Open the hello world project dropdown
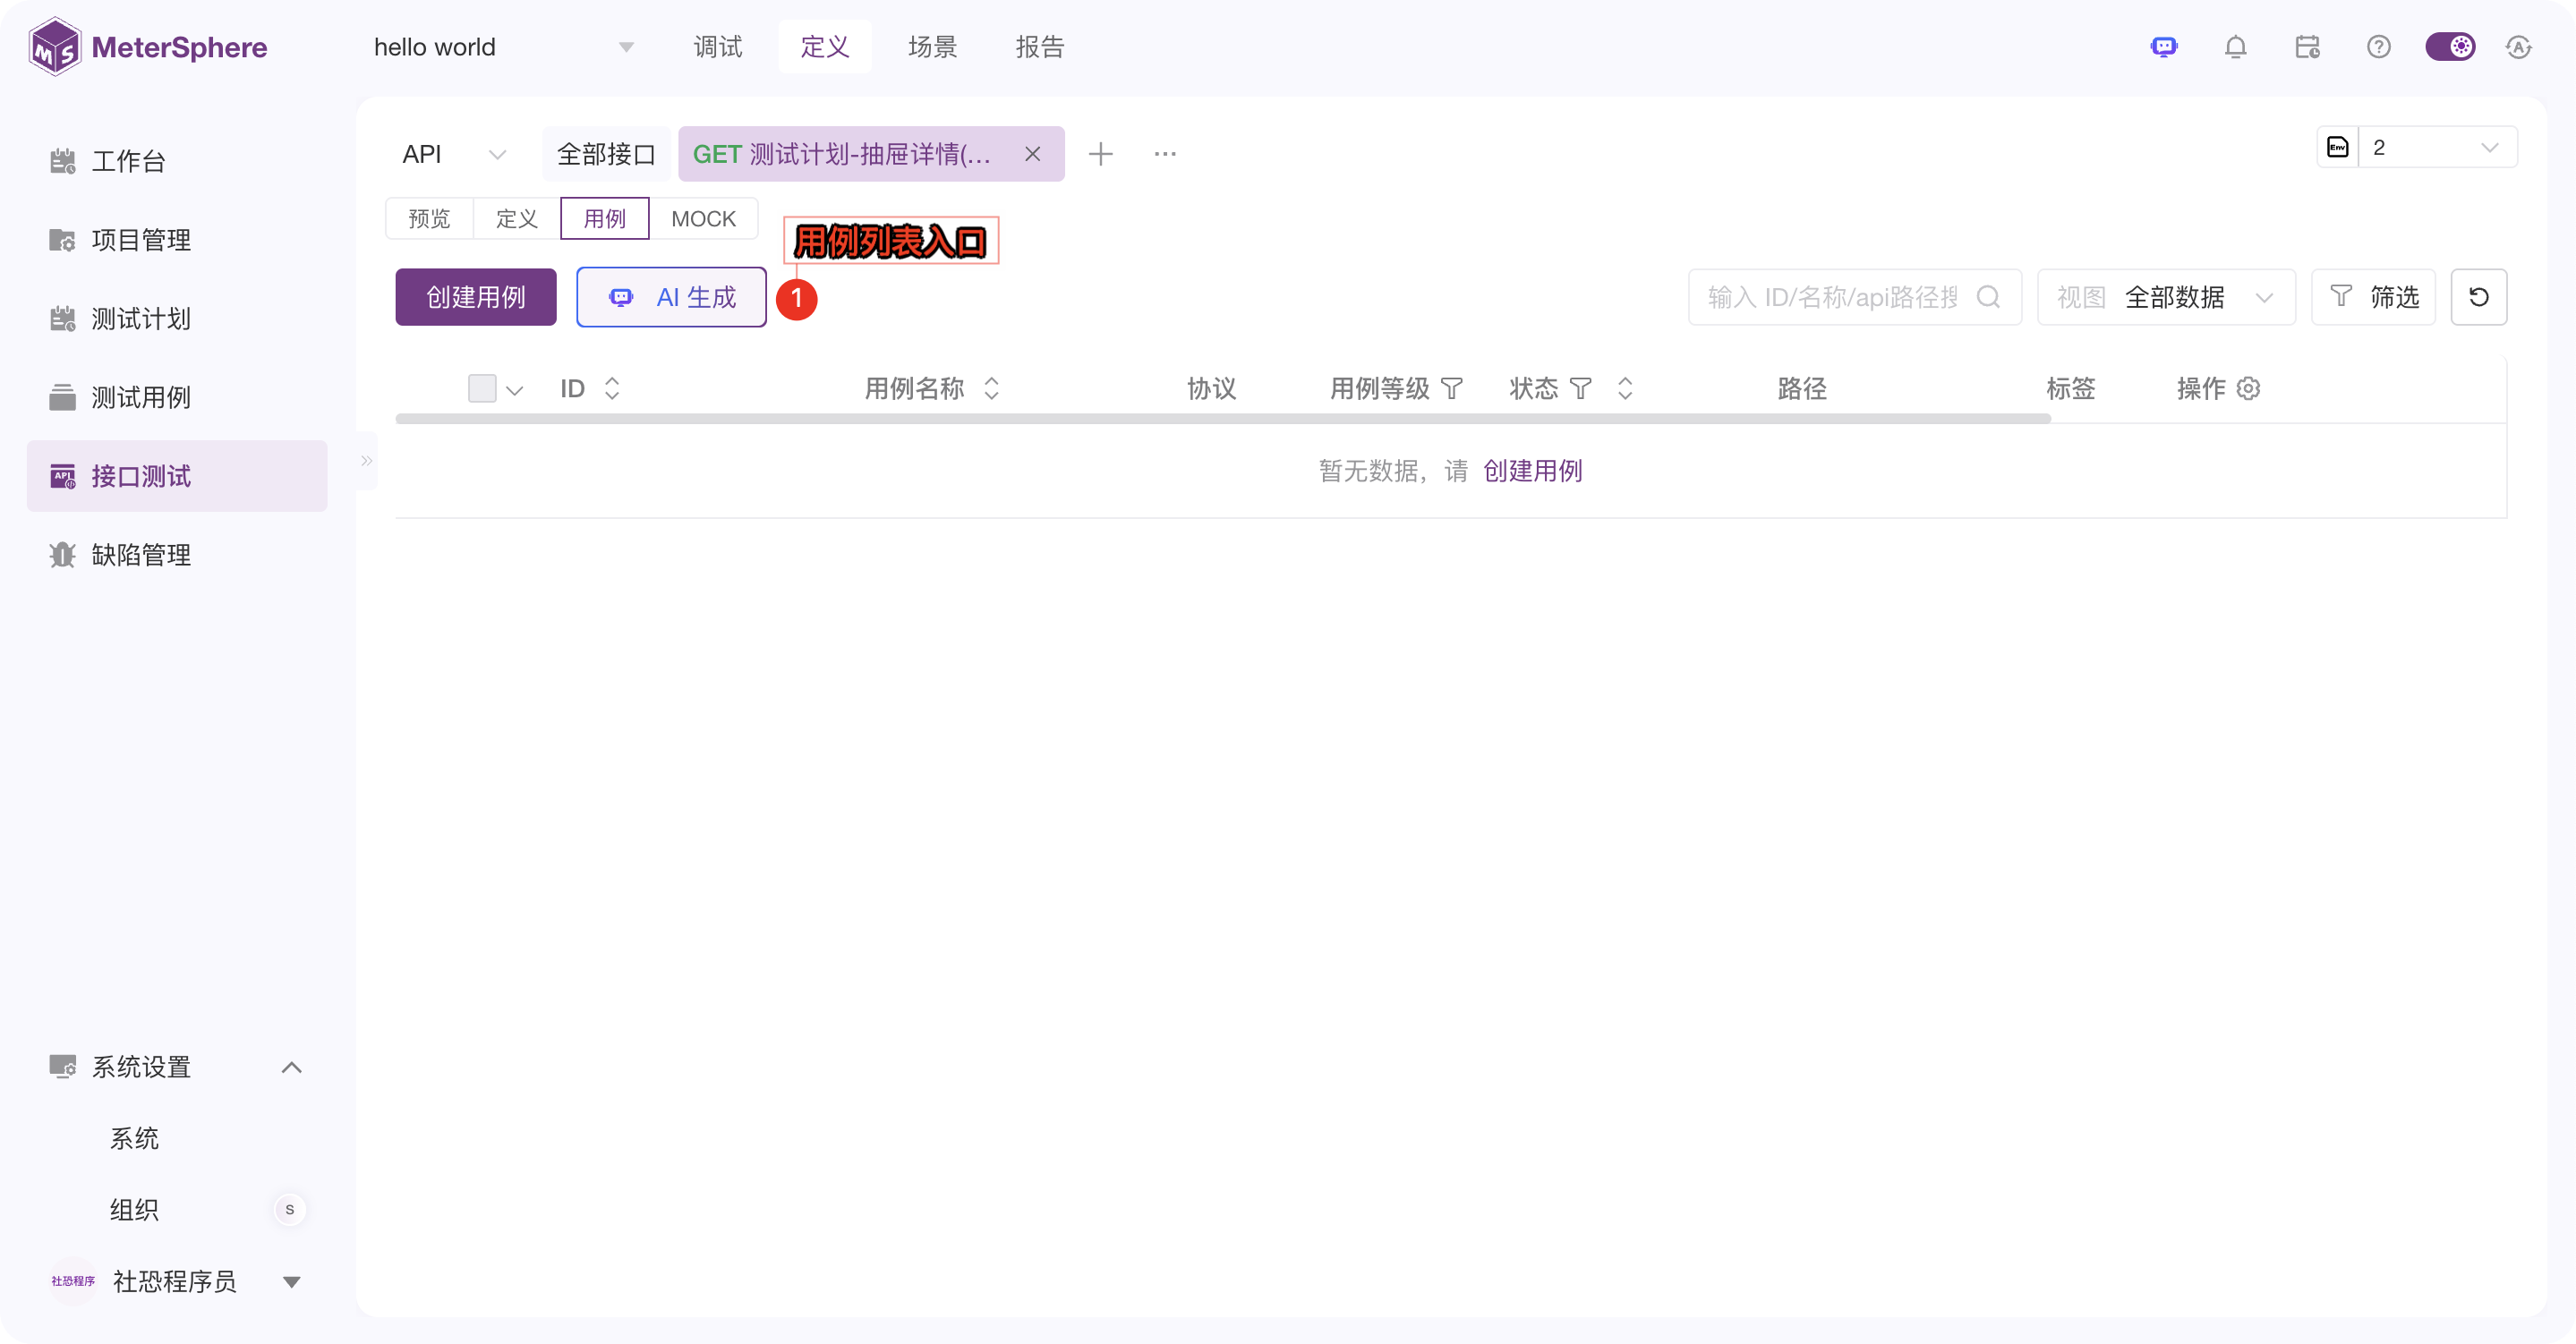Image resolution: width=2576 pixels, height=1344 pixels. click(x=504, y=47)
